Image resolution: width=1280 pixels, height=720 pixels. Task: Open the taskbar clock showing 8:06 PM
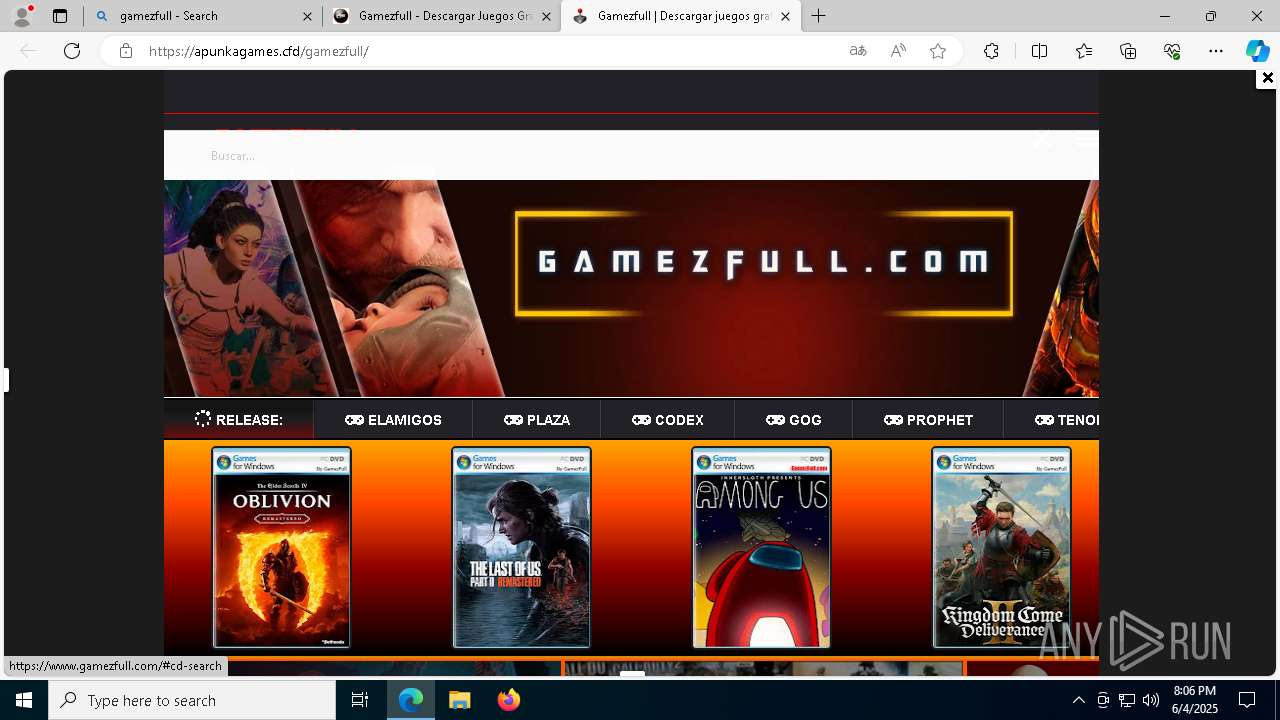[1195, 700]
